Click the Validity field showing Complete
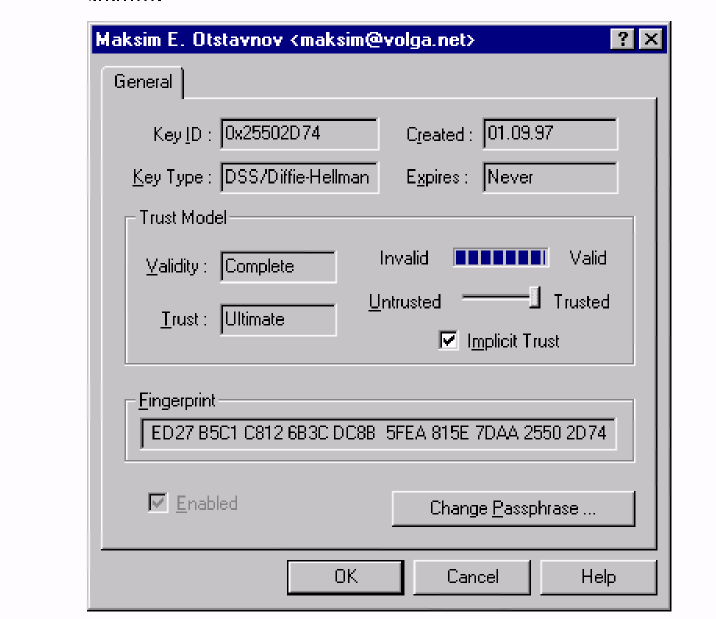This screenshot has width=716, height=619. click(x=279, y=267)
